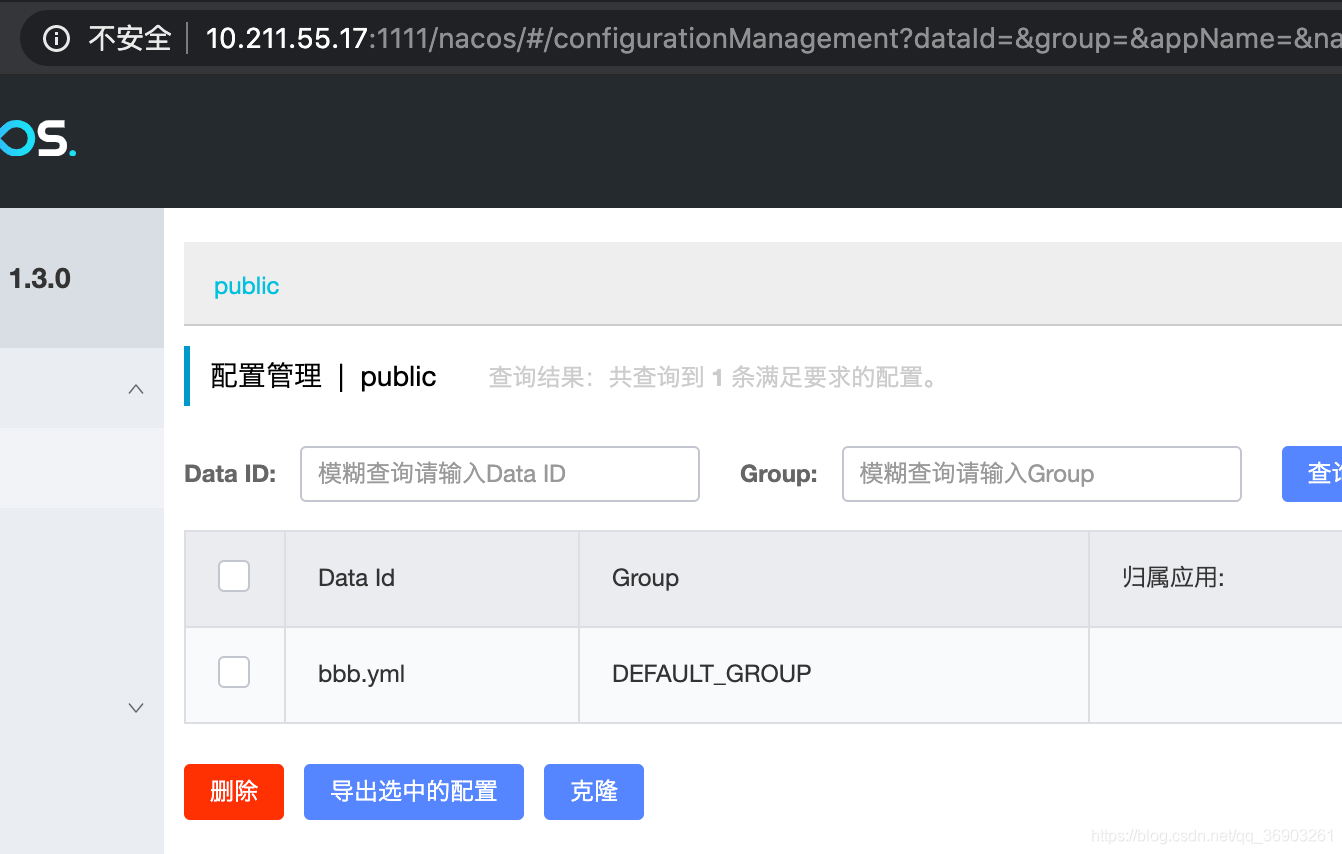
Task: Collapse the sidebar menu with the up chevron
Action: pyautogui.click(x=137, y=389)
